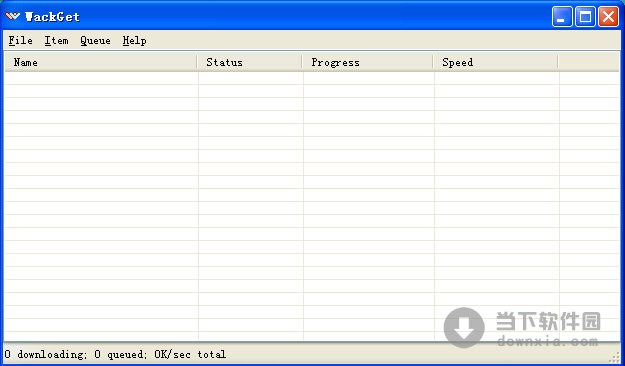Screen dimensions: 625x366
Task: Open the Item menu
Action: pyautogui.click(x=56, y=41)
